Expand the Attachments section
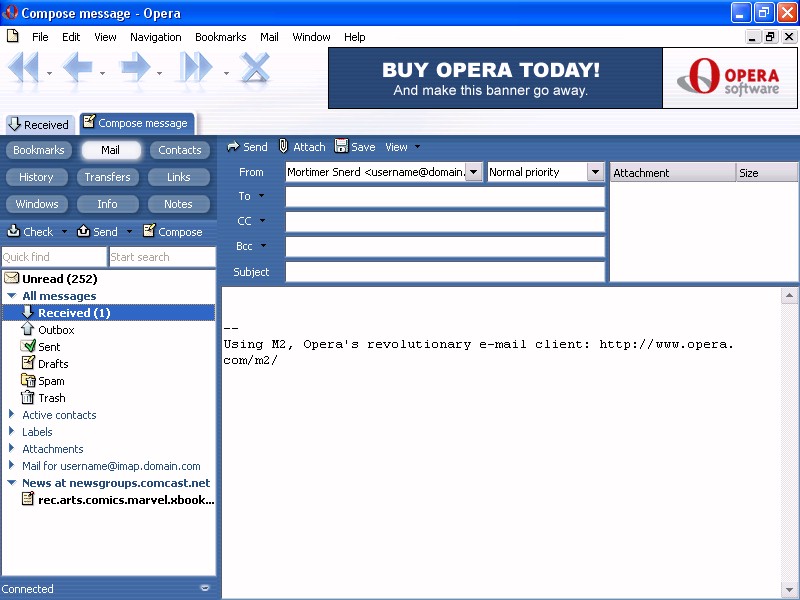Viewport: 800px width, 600px height. click(x=11, y=448)
